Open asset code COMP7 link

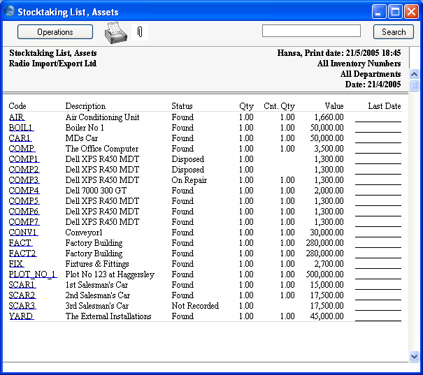[24, 222]
